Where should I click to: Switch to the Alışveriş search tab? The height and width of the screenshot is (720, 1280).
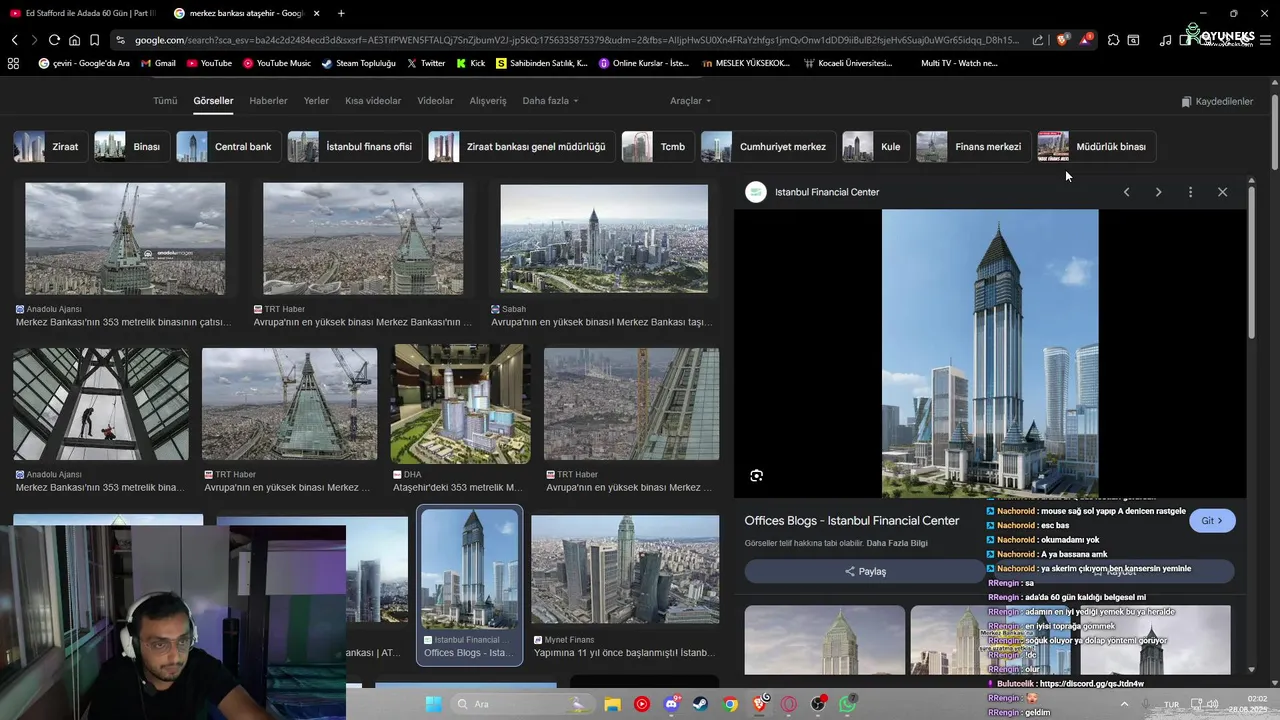pos(488,101)
